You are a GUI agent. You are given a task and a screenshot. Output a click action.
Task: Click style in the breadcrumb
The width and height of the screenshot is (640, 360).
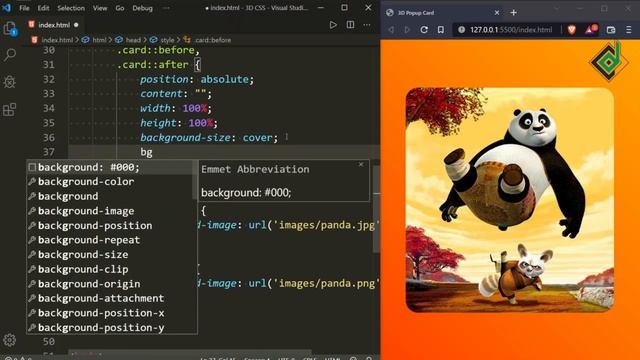point(167,40)
